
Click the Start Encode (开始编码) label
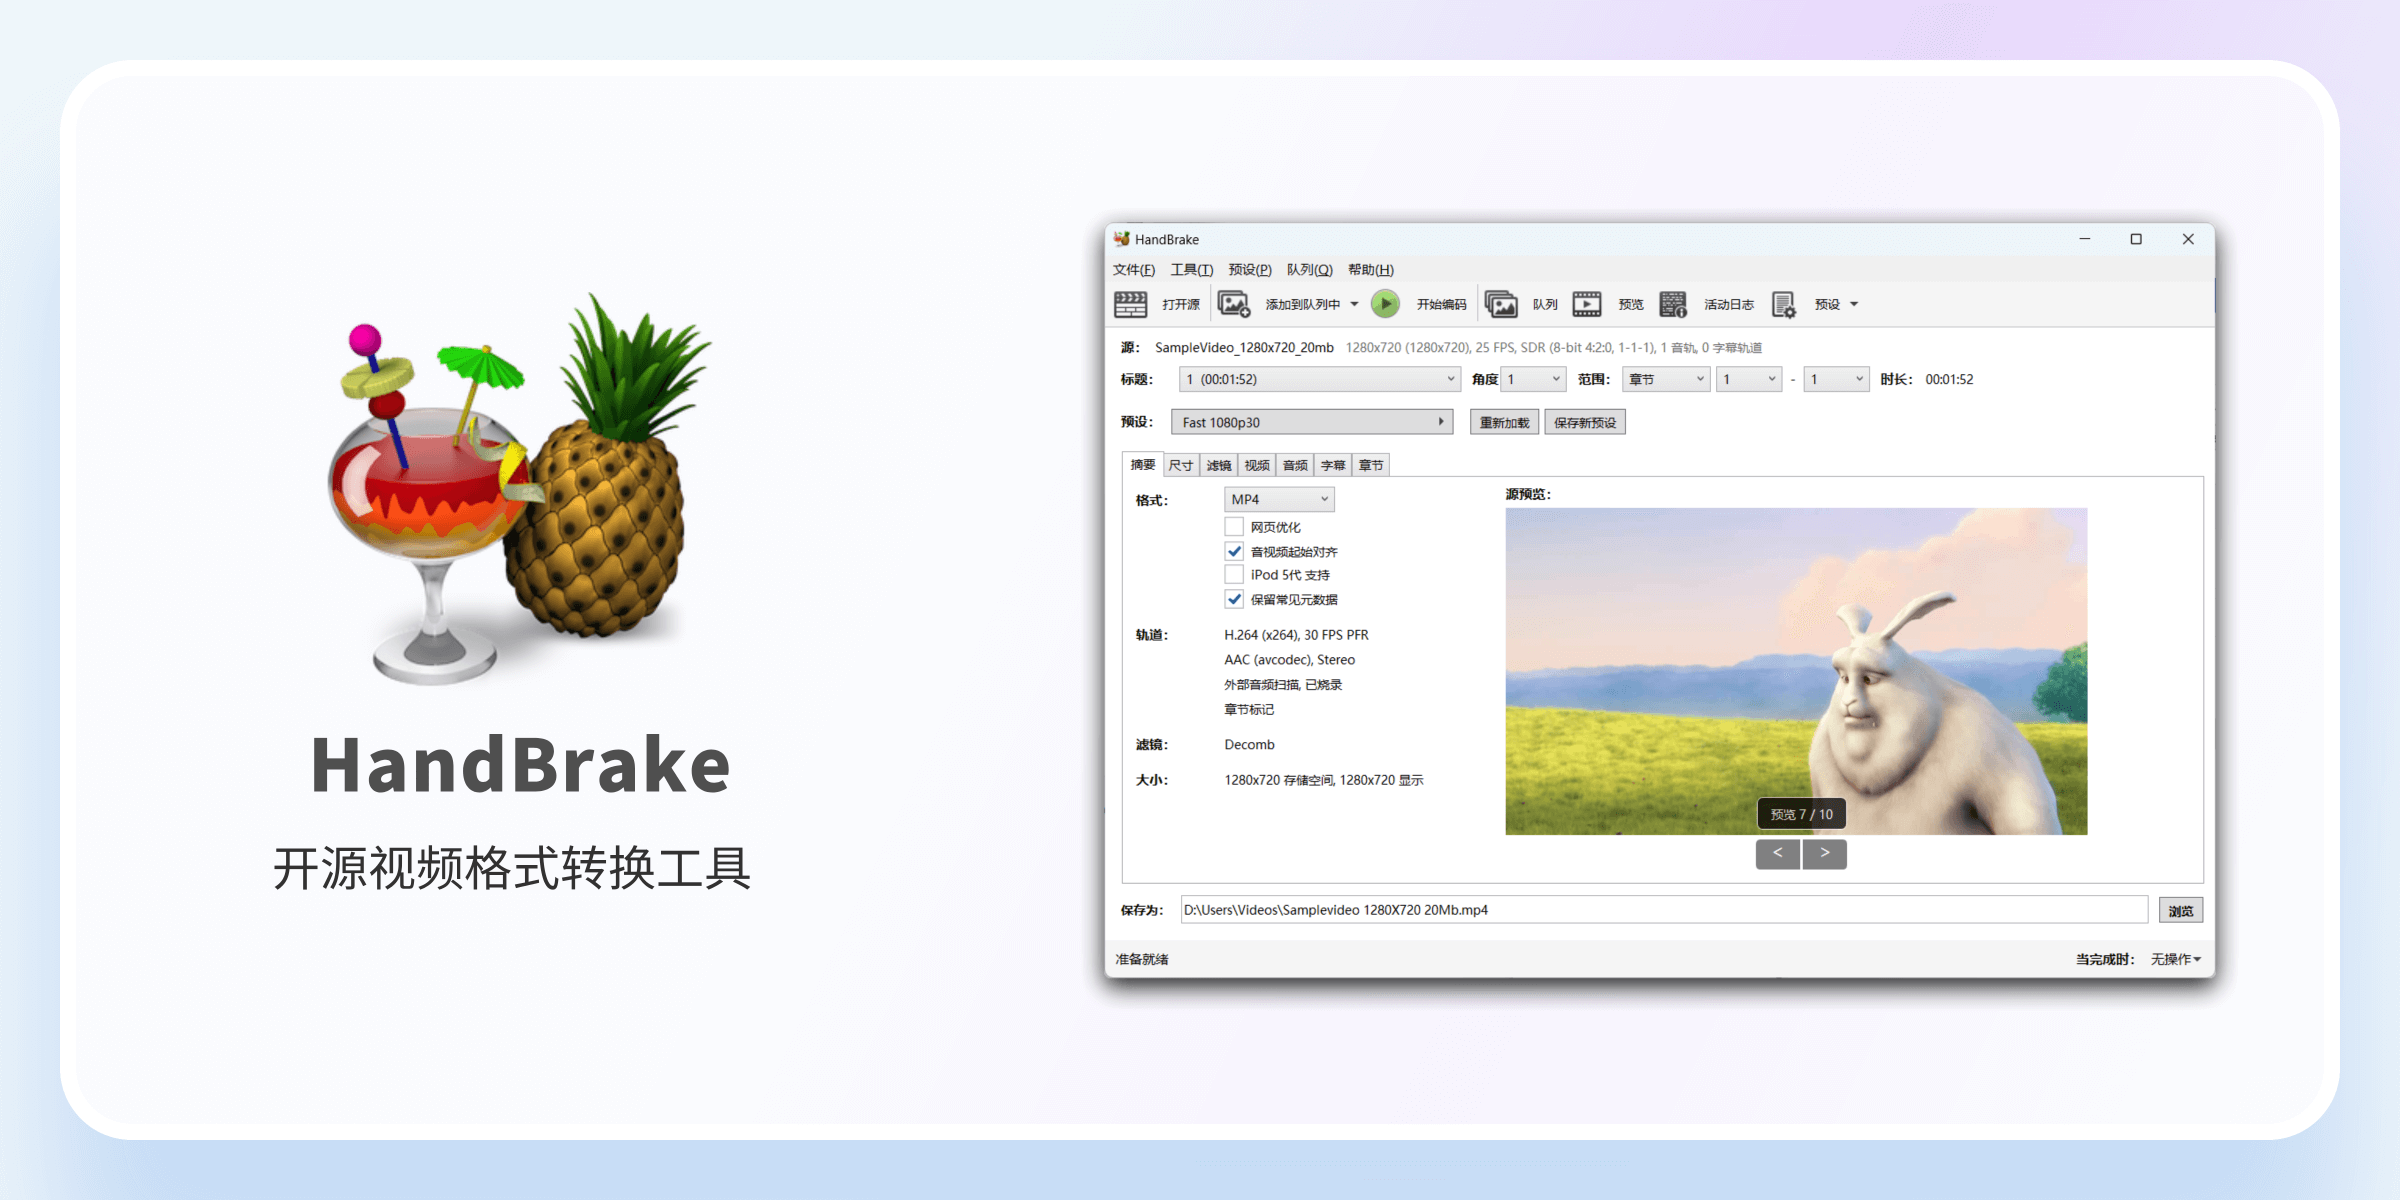1441,304
